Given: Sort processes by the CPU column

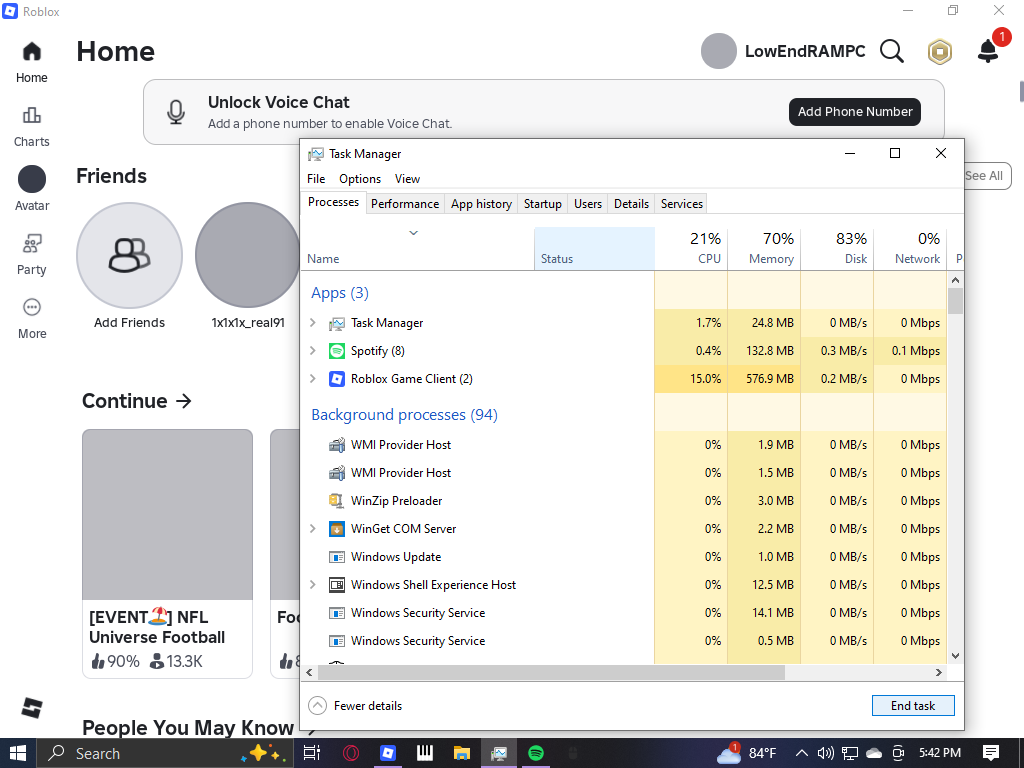Looking at the screenshot, I should [x=691, y=248].
